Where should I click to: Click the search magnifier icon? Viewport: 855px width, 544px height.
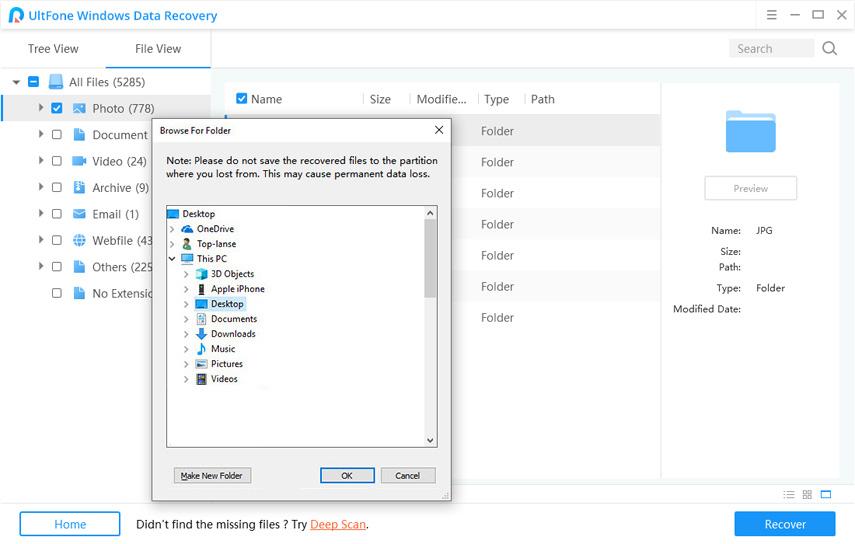829,49
